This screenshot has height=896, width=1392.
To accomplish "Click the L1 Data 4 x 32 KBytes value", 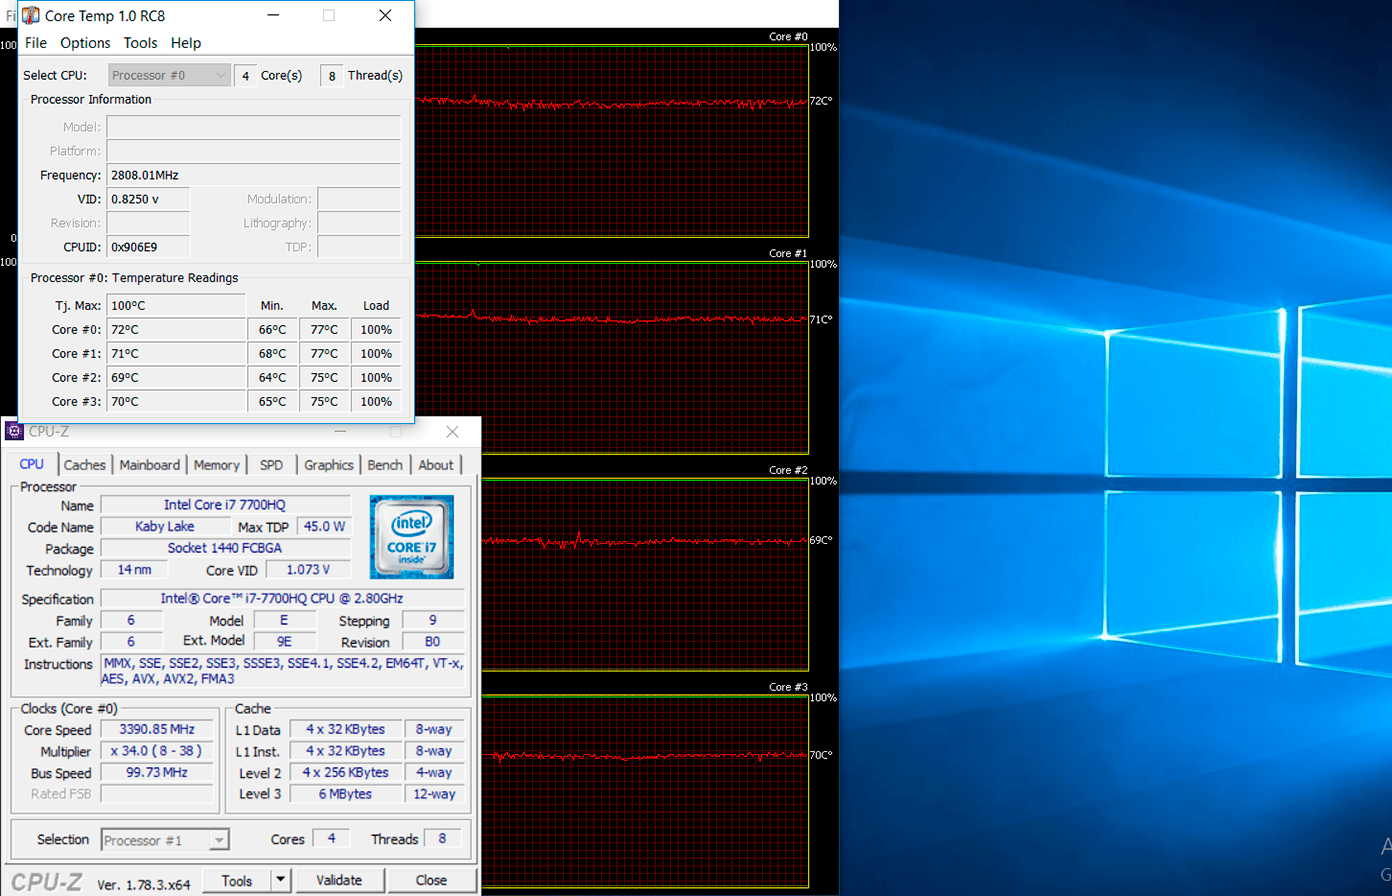I will [x=345, y=729].
